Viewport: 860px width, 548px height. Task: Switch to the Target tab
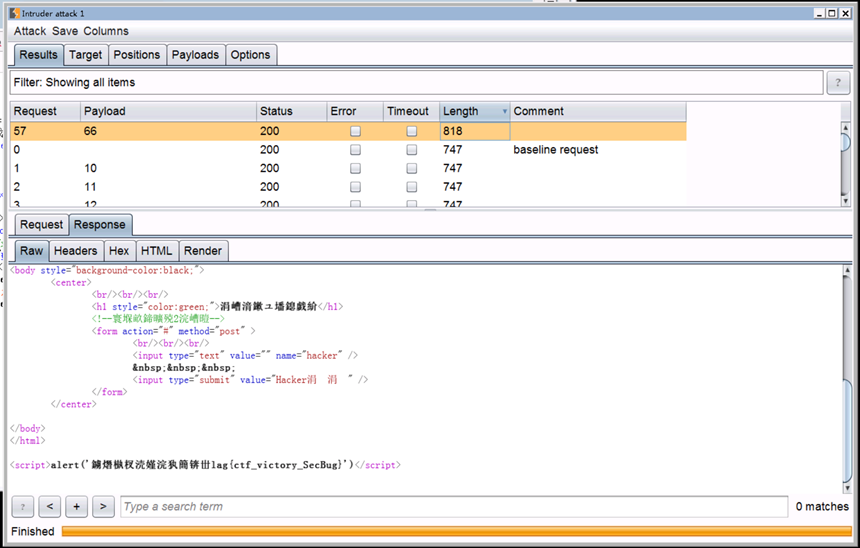[x=86, y=55]
